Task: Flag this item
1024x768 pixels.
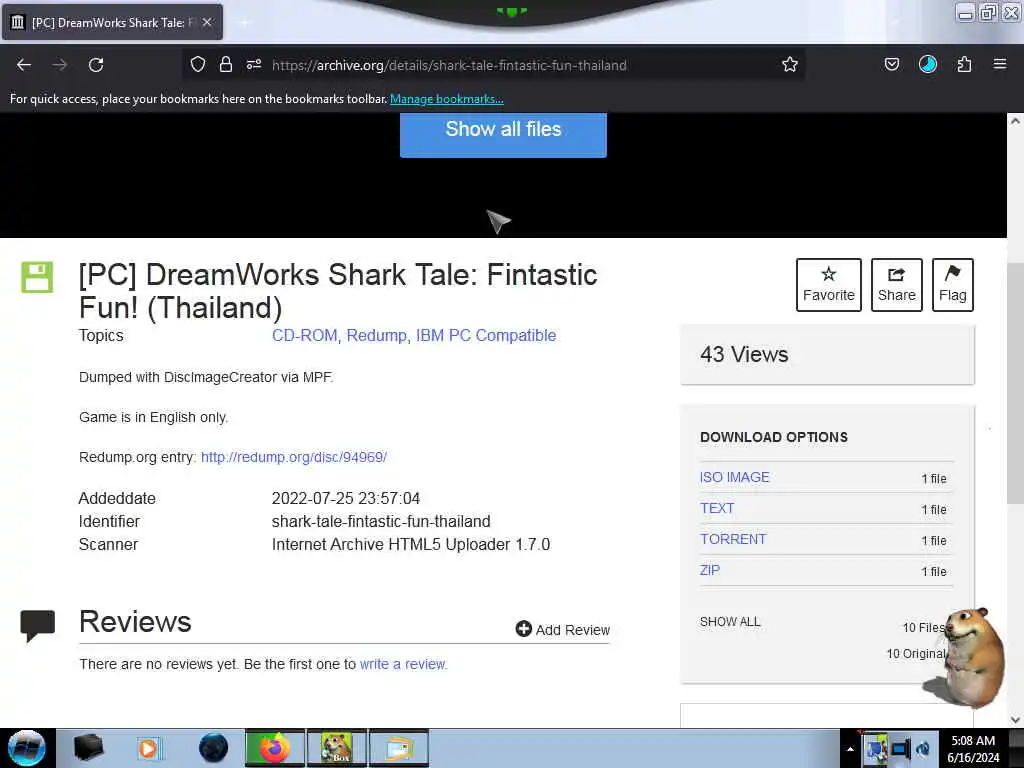Action: (953, 285)
